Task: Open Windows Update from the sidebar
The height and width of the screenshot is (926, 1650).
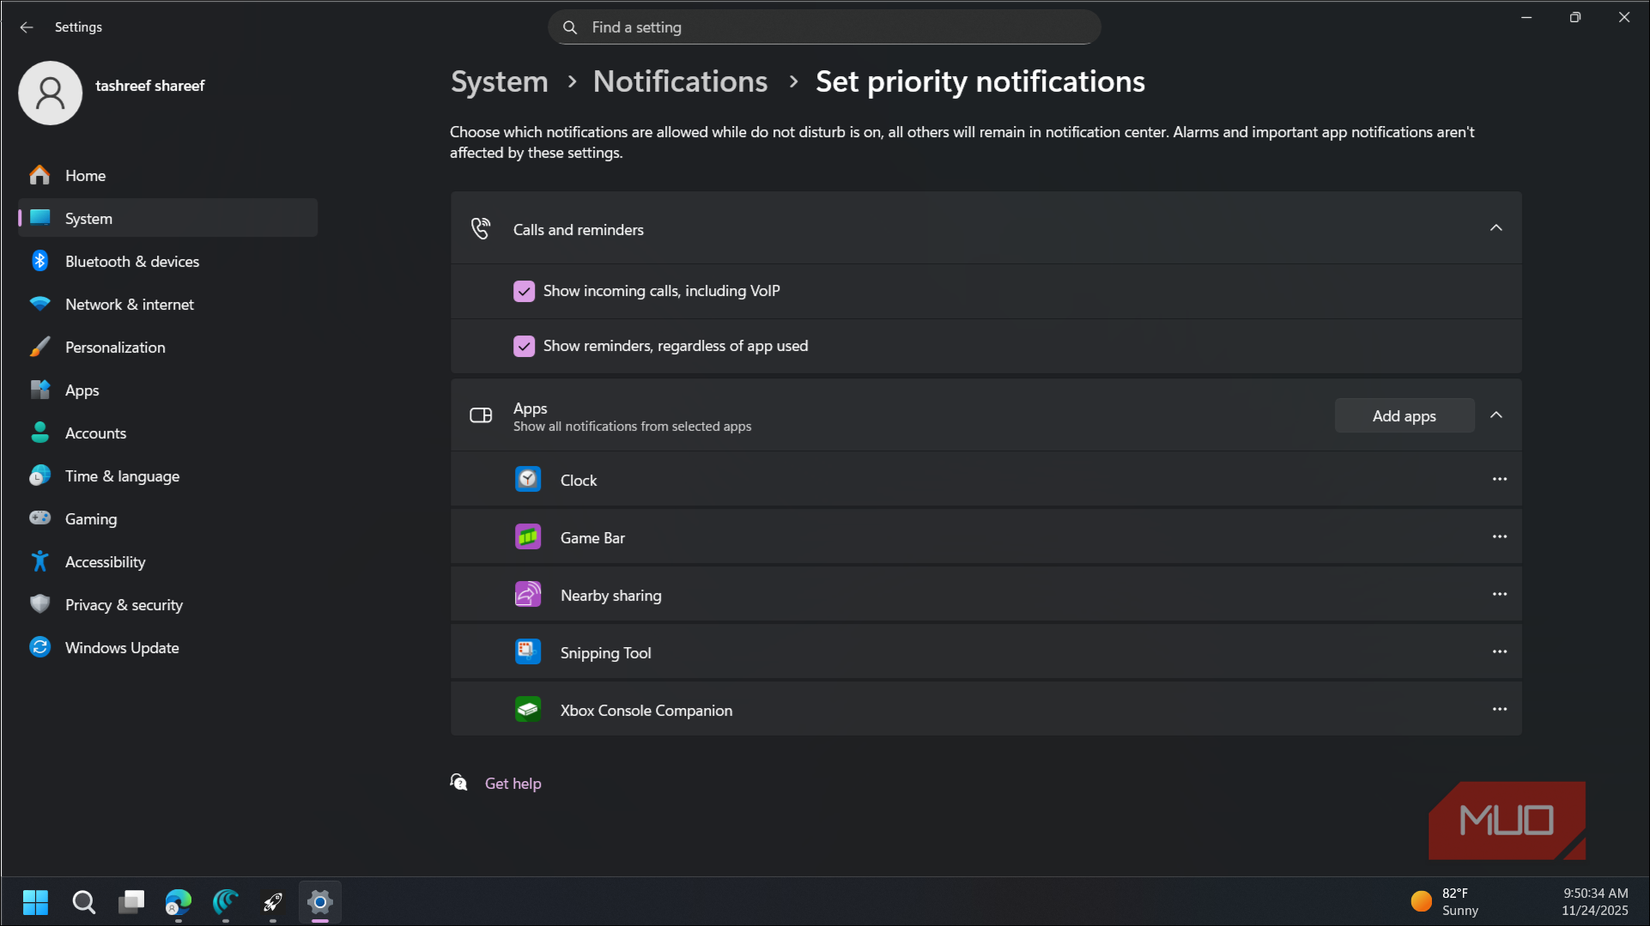Action: 121,647
